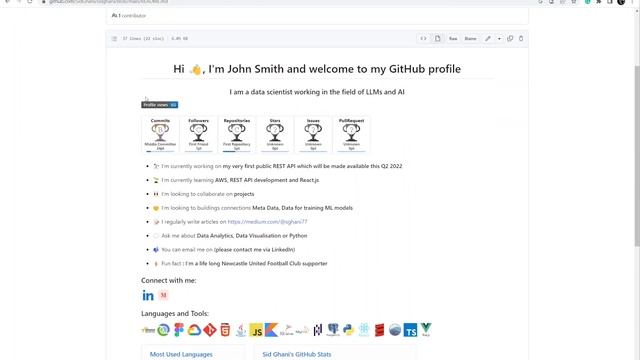
Task: Click the 'Connect with me:' heading
Action: click(169, 280)
